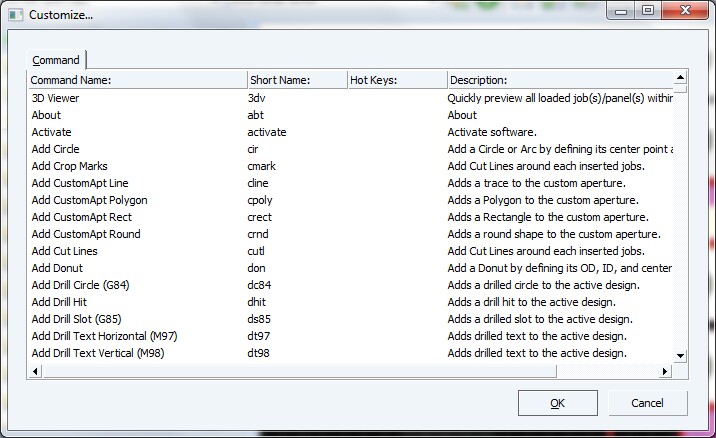
Task: Click the Description column header
Action: click(560, 80)
